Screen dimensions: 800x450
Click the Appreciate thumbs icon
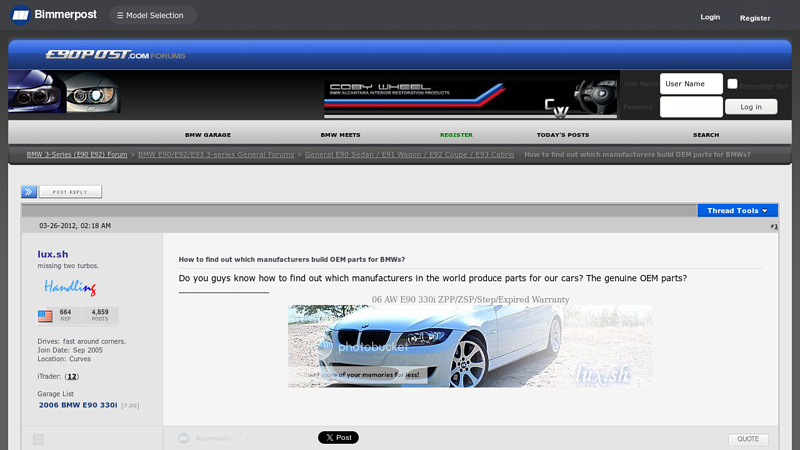point(184,438)
